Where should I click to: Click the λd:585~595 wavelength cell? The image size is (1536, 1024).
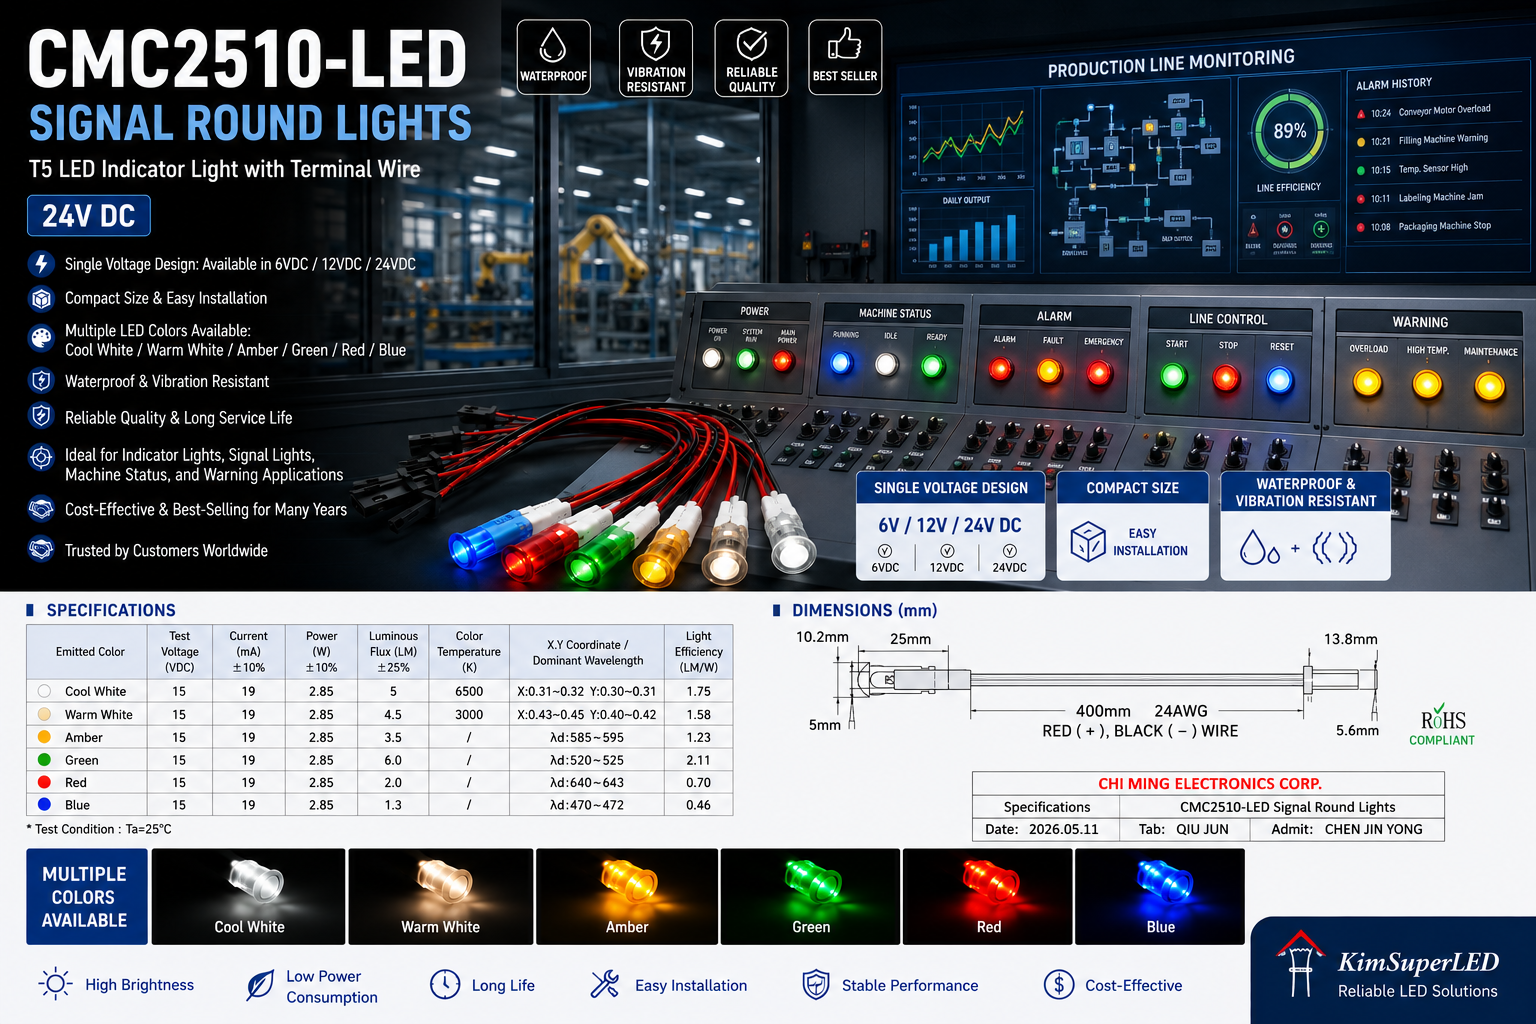click(587, 737)
